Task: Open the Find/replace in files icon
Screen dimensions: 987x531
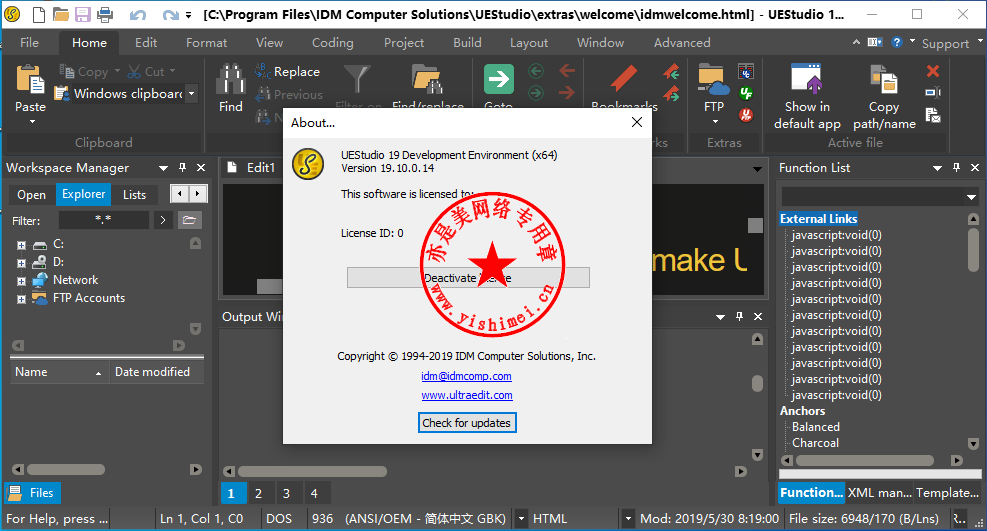Action: coord(427,79)
